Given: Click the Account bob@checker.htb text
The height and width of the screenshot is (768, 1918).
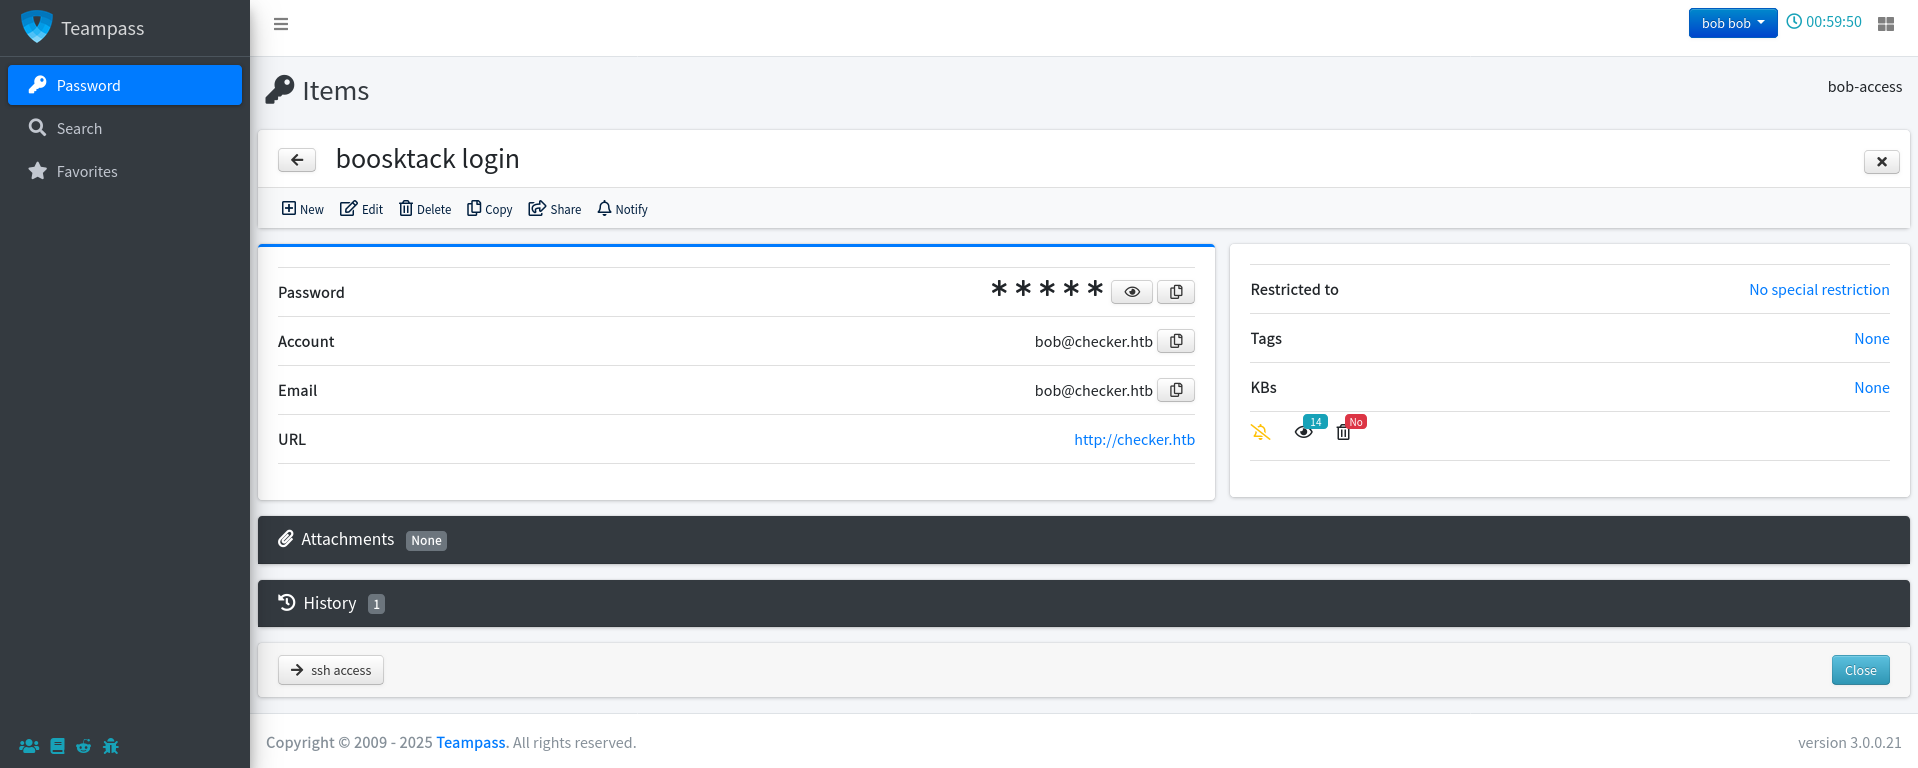Looking at the screenshot, I should (1094, 341).
